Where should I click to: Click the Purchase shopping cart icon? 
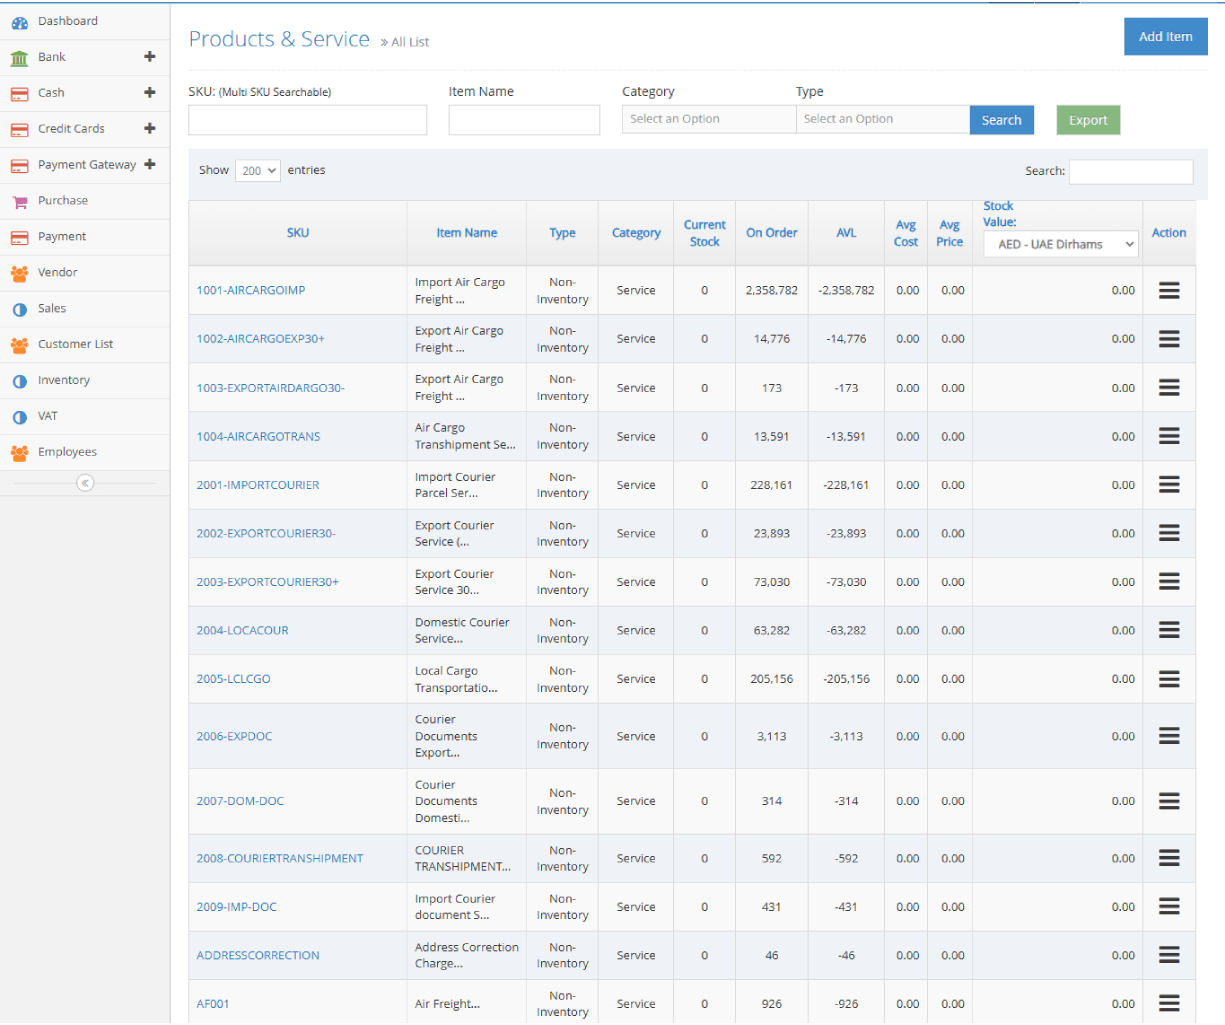(19, 201)
